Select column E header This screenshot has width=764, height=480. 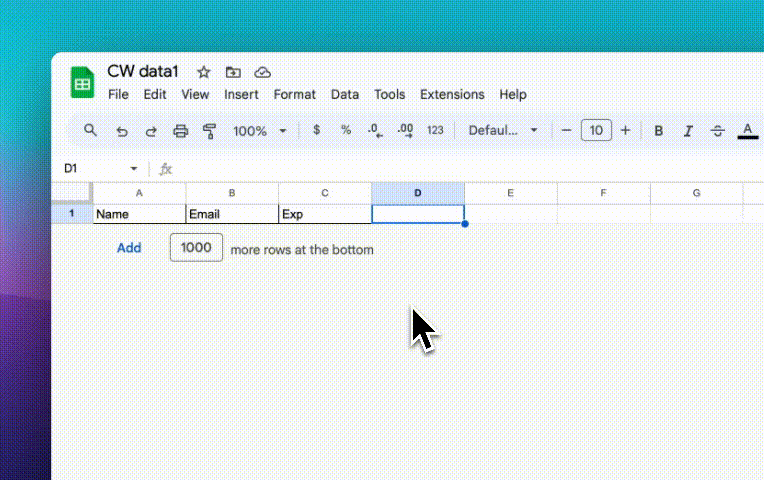(511, 193)
